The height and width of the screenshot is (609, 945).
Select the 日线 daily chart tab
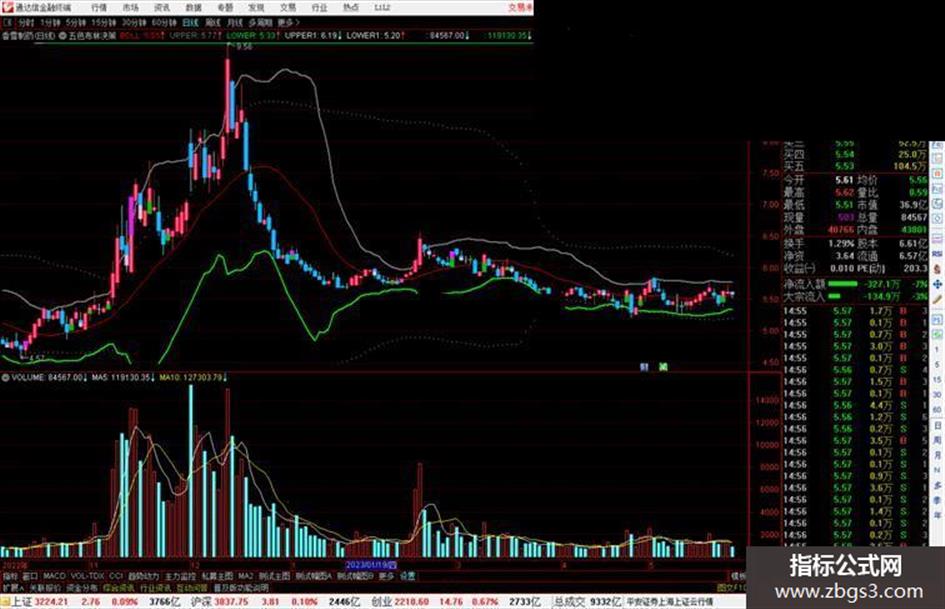pyautogui.click(x=190, y=23)
